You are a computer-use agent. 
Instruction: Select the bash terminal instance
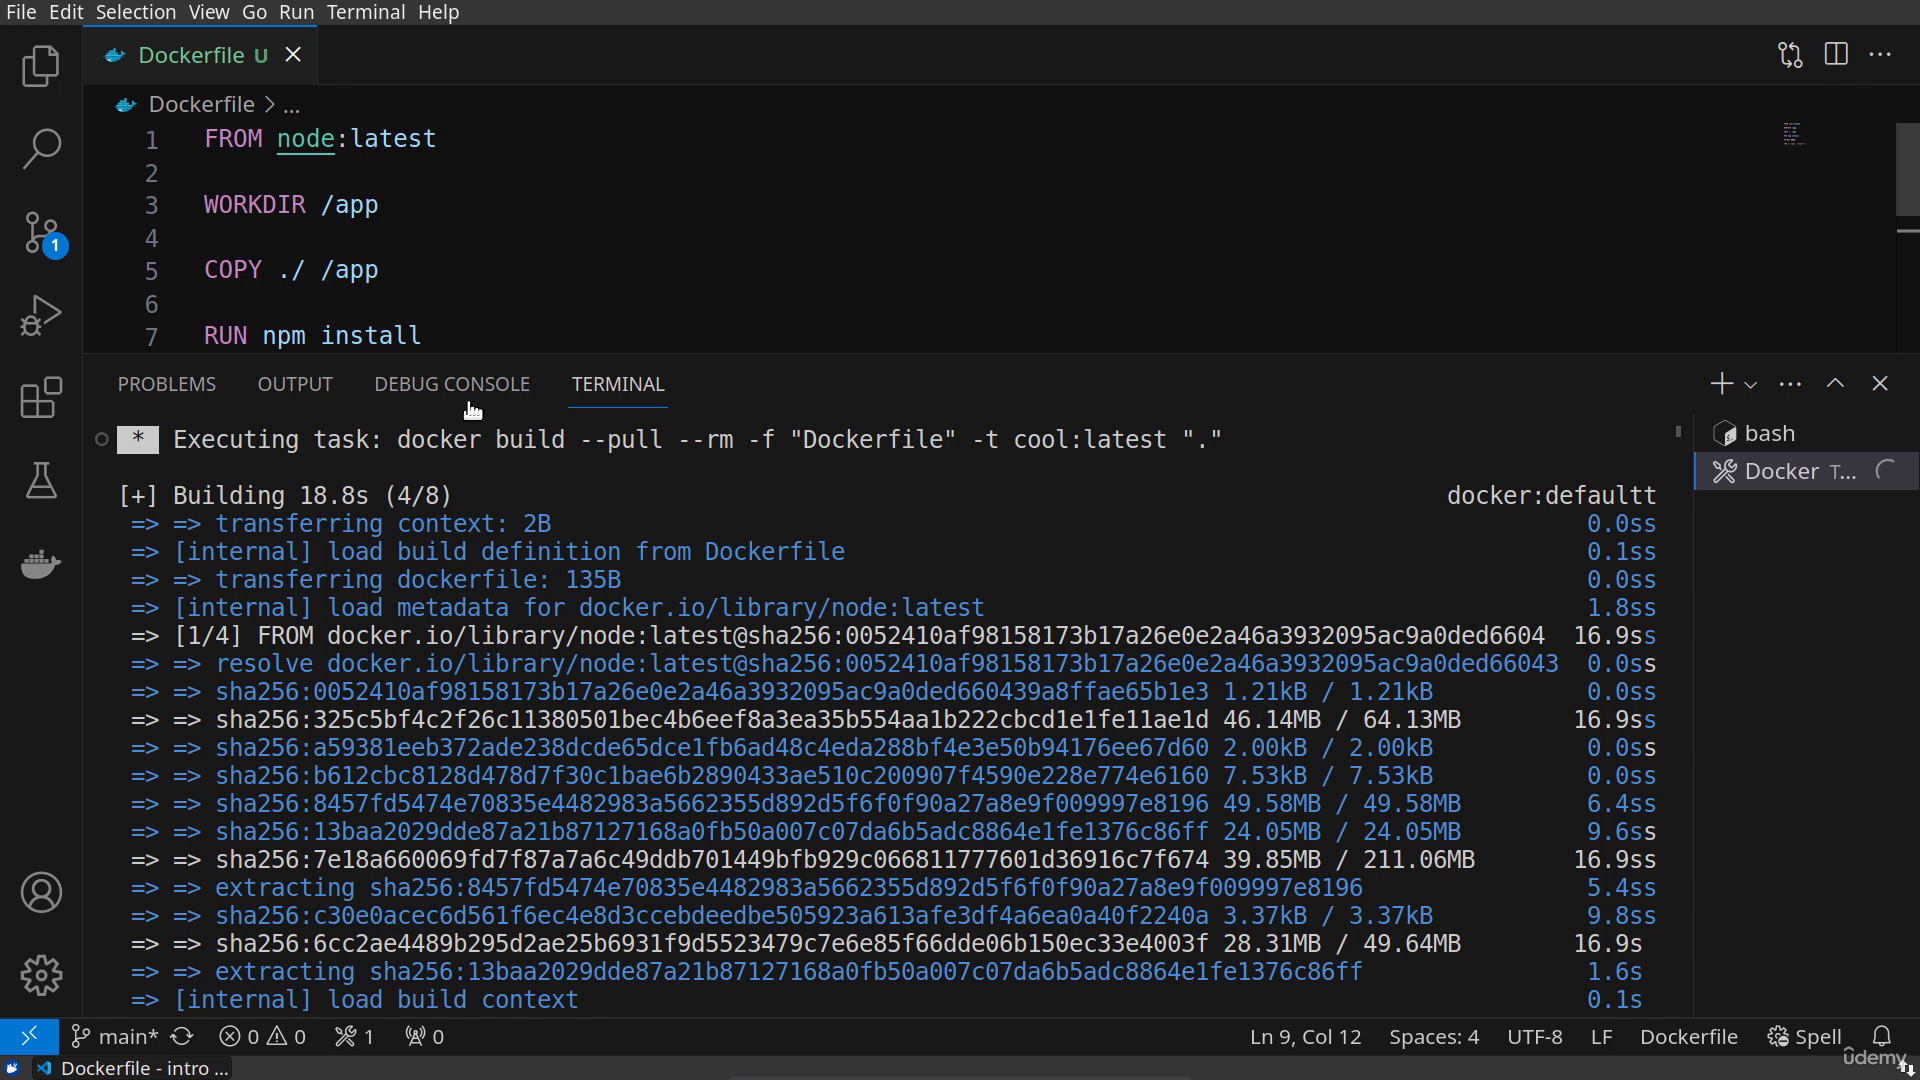(x=1806, y=433)
